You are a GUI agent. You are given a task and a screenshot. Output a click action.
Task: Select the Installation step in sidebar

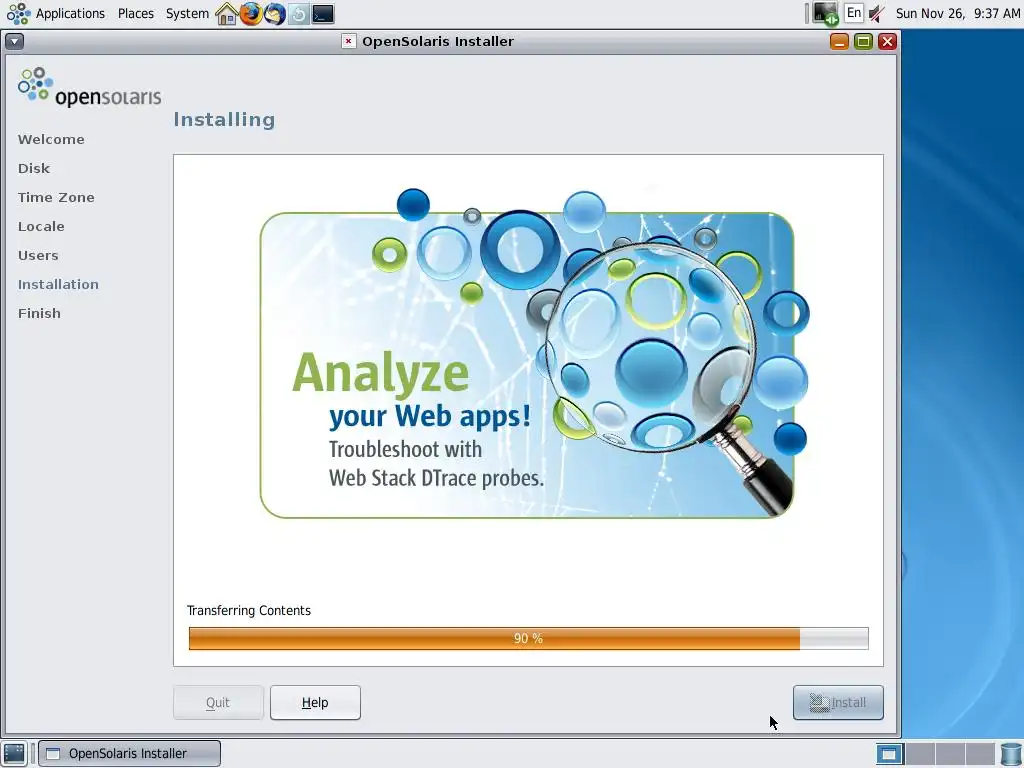pos(58,284)
